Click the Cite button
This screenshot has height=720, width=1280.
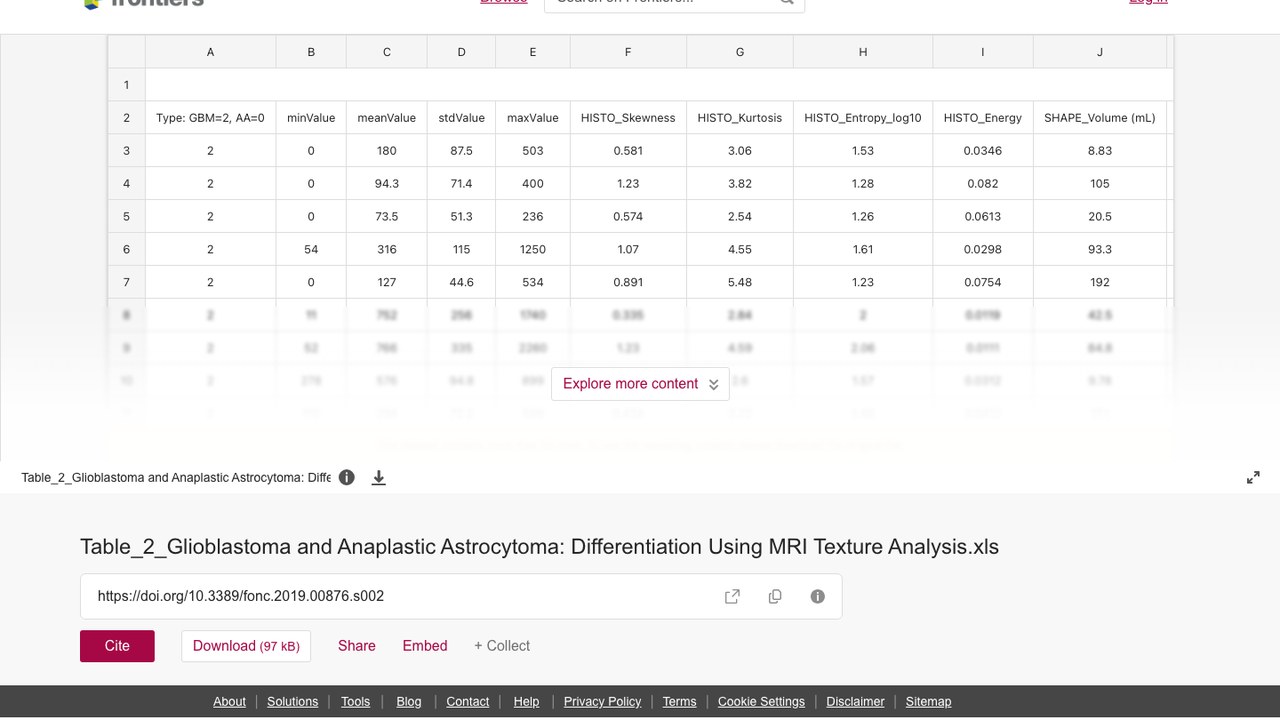tap(117, 646)
